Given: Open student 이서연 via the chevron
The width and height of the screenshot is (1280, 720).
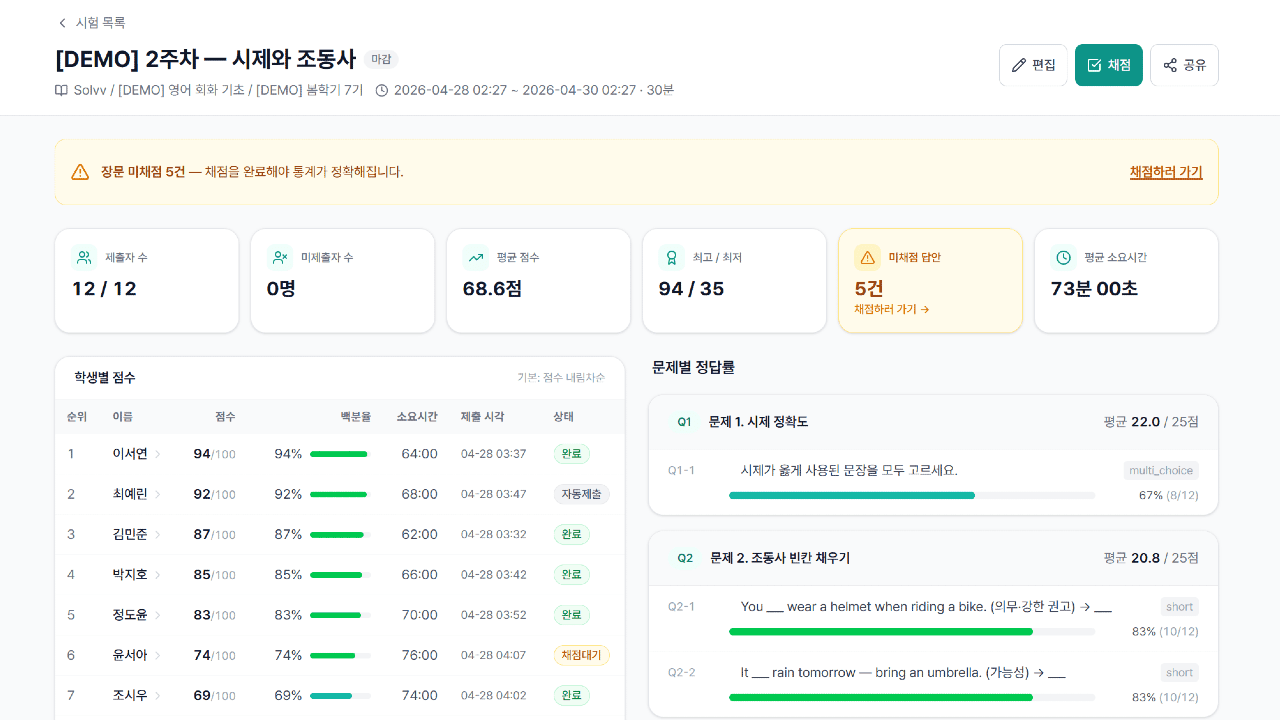Looking at the screenshot, I should tap(158, 454).
